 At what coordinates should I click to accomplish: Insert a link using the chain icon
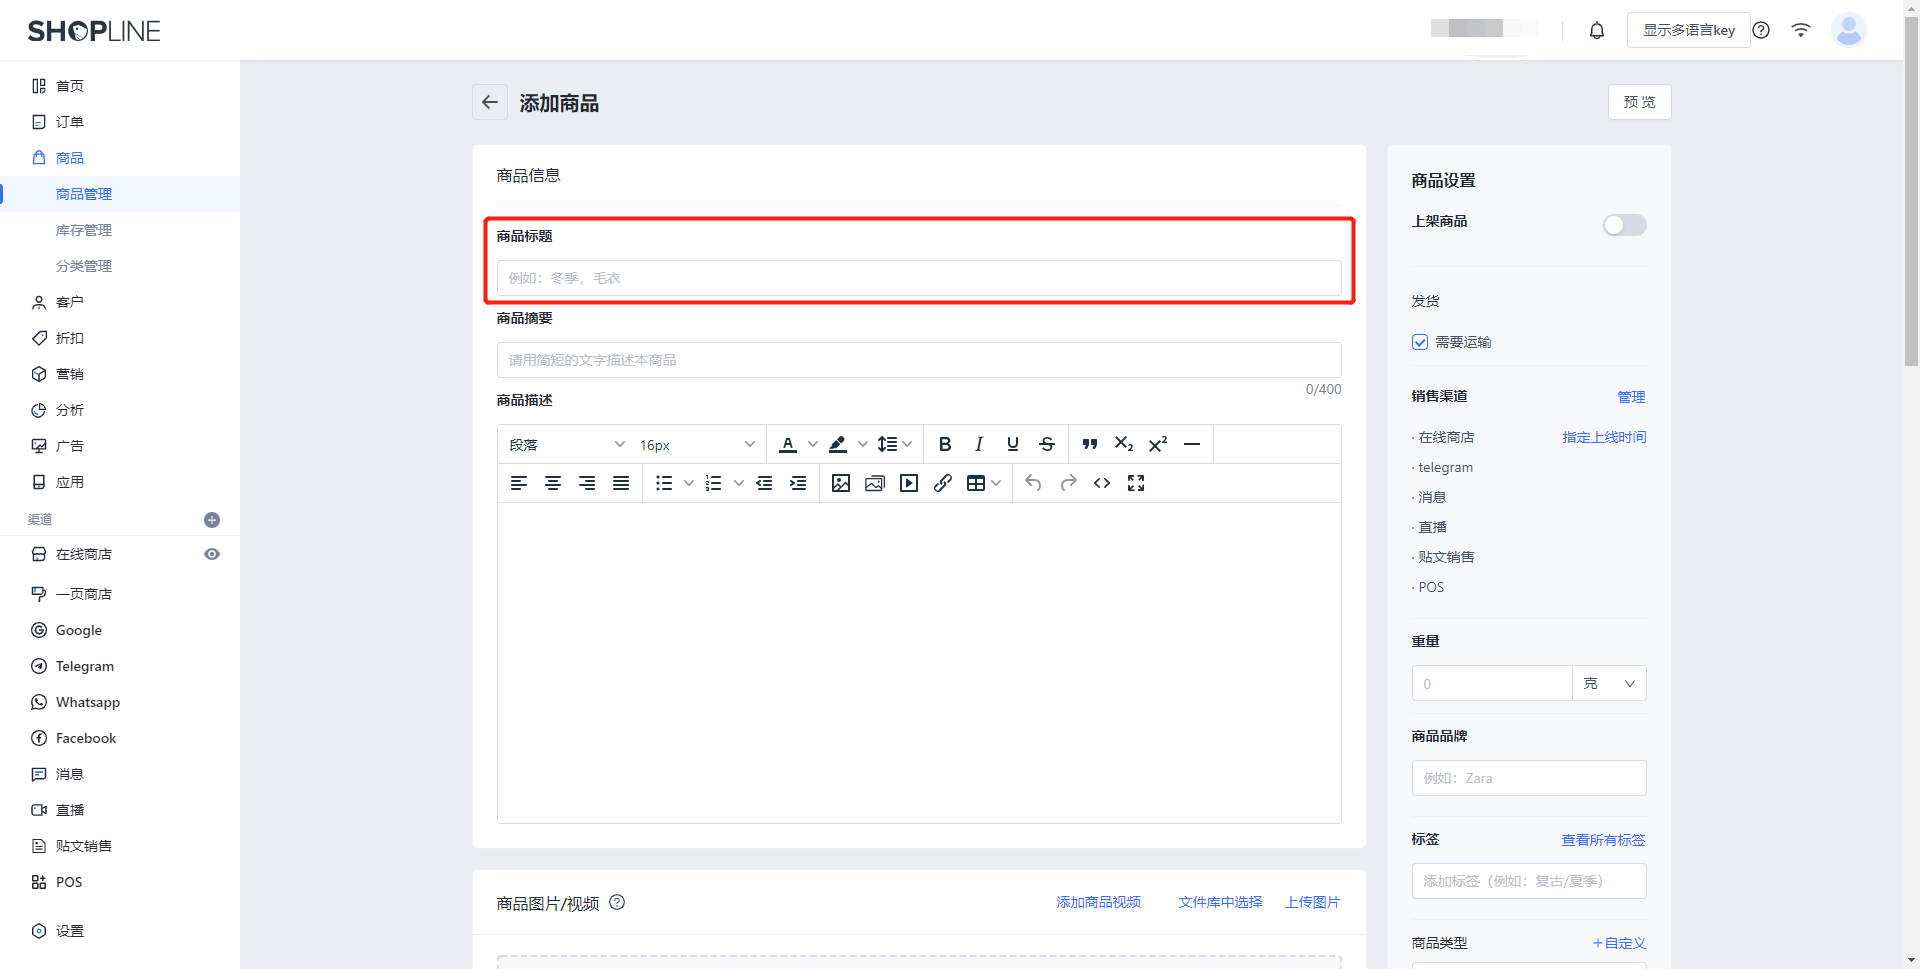click(942, 483)
